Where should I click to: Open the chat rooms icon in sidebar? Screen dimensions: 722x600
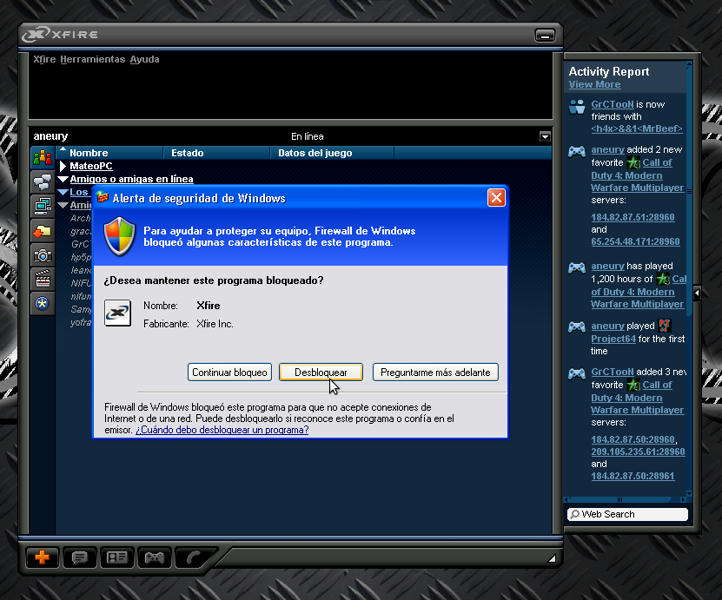click(x=42, y=182)
